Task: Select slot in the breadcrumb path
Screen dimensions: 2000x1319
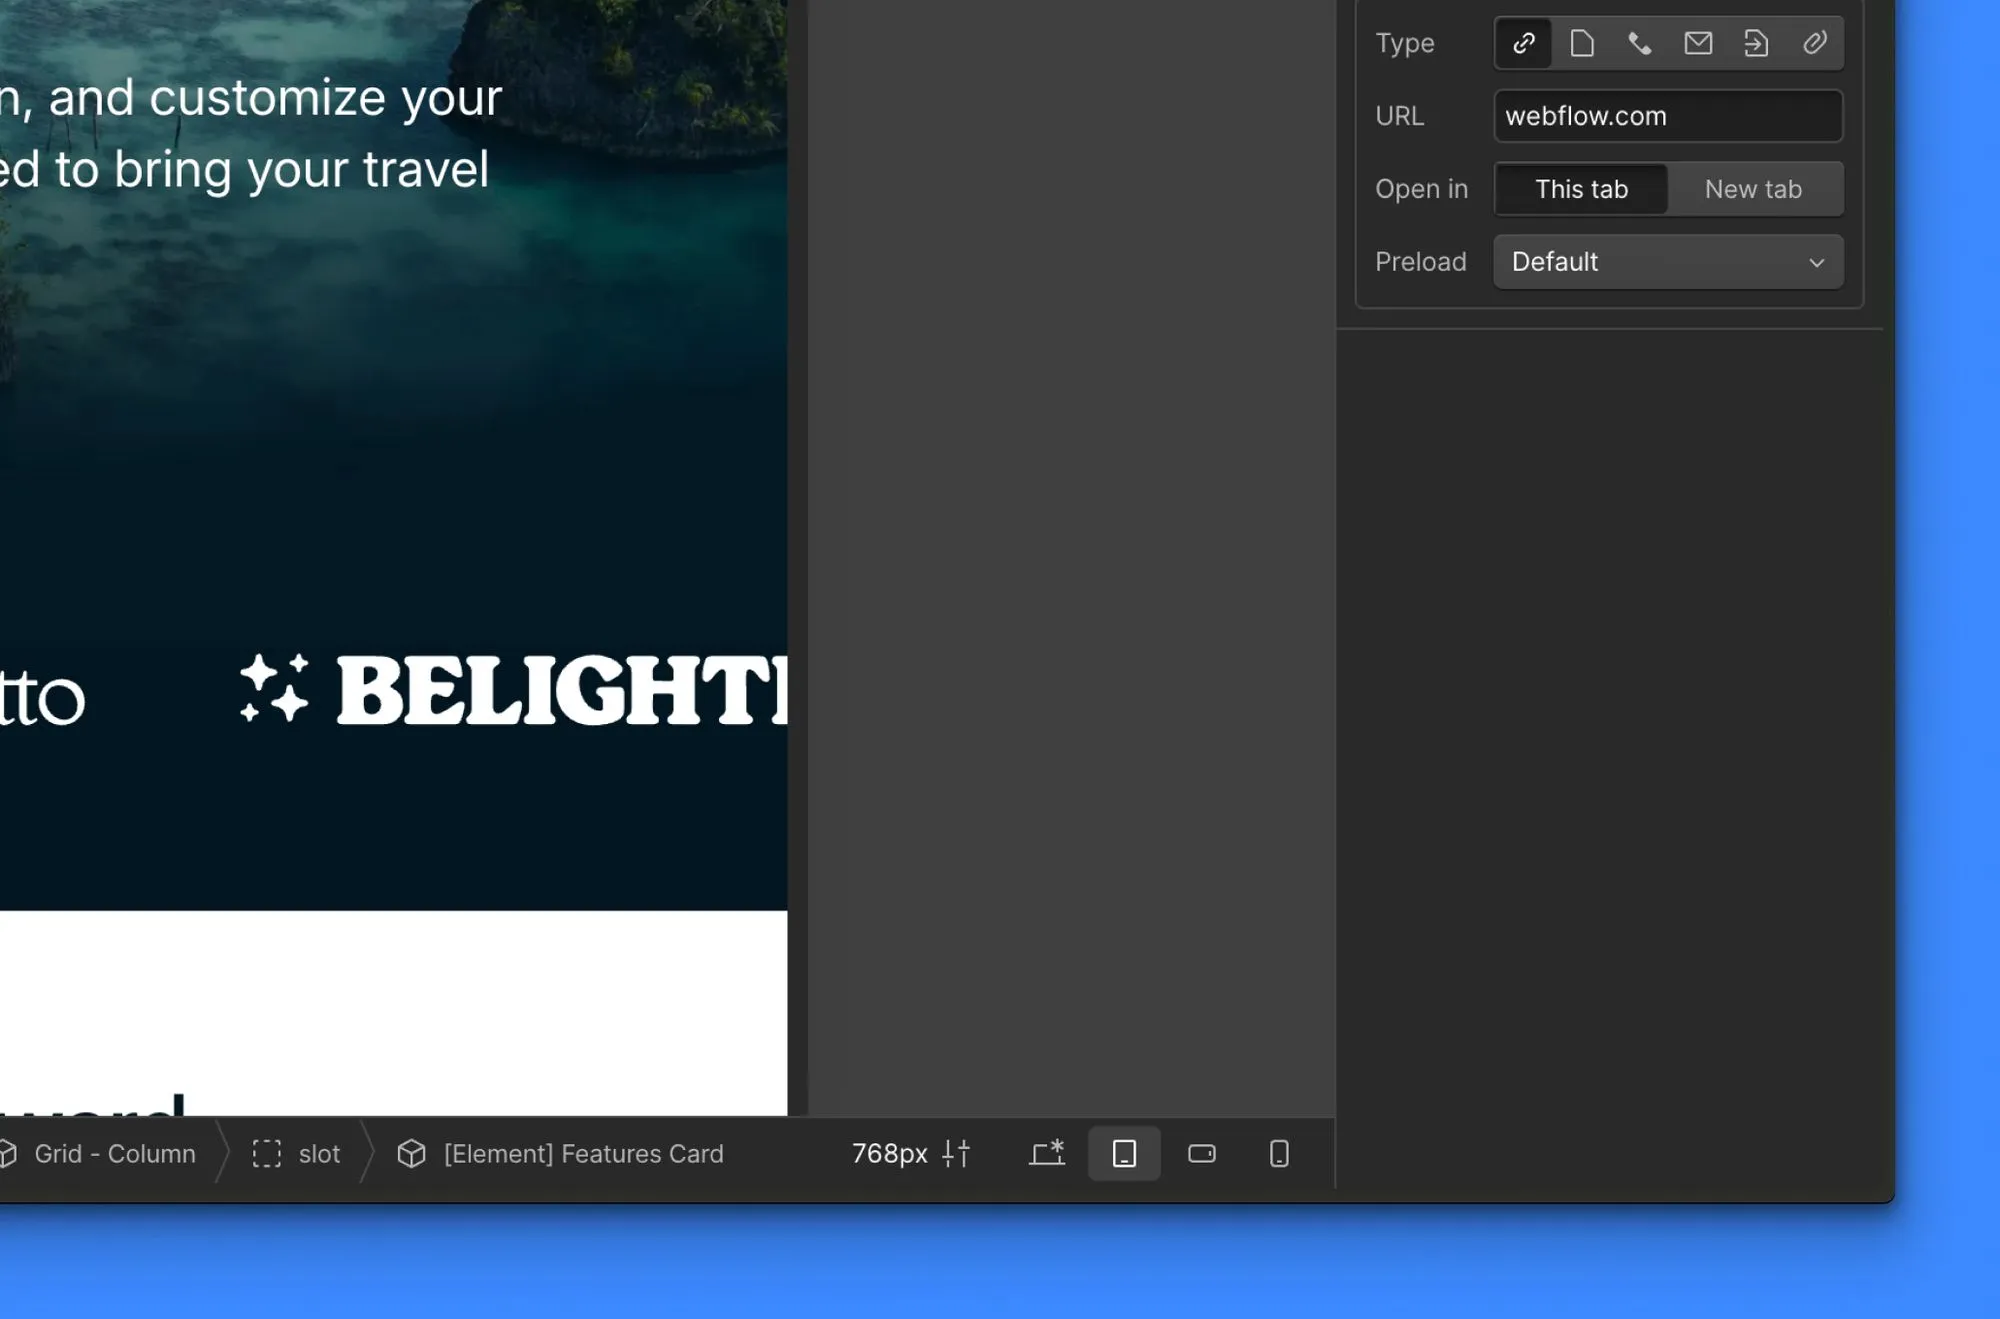Action: [318, 1153]
